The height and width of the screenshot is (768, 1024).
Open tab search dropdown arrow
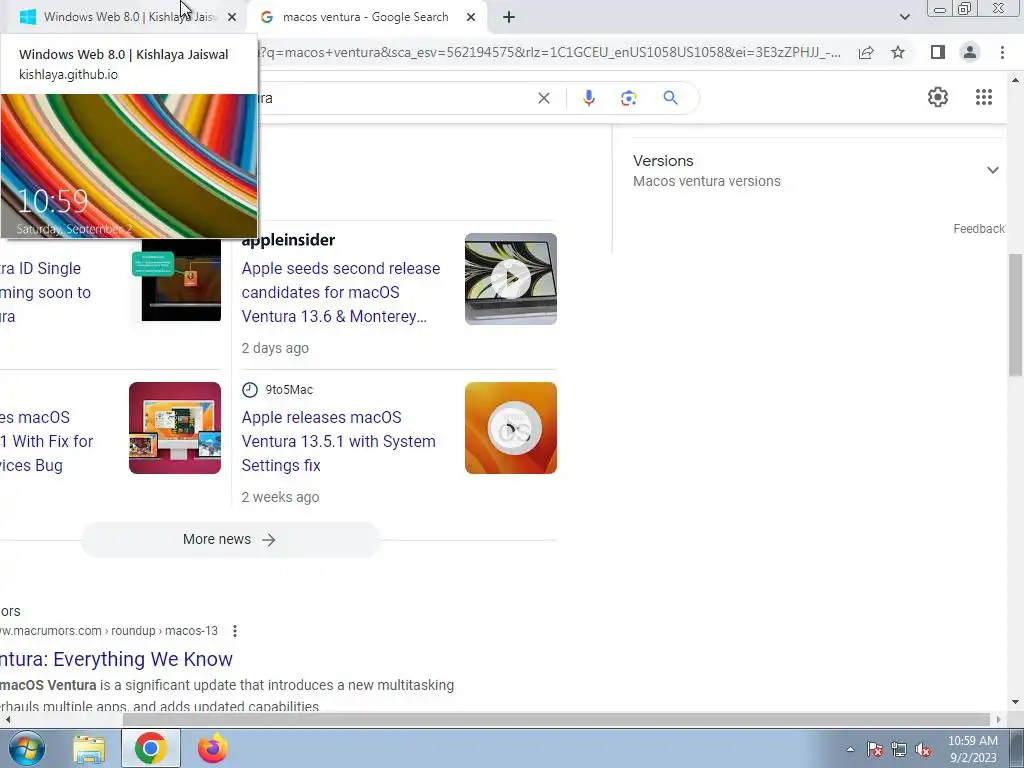904,17
